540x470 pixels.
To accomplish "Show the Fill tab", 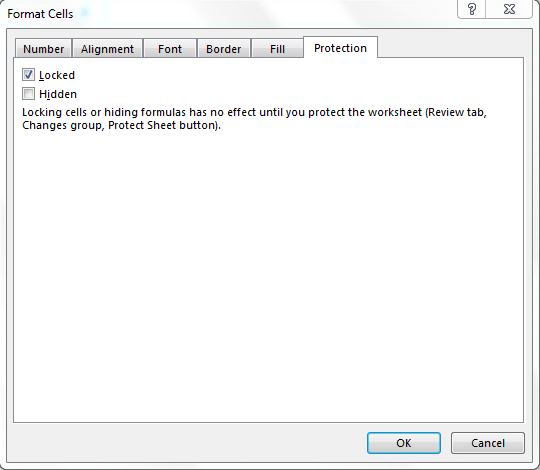I will click(277, 49).
